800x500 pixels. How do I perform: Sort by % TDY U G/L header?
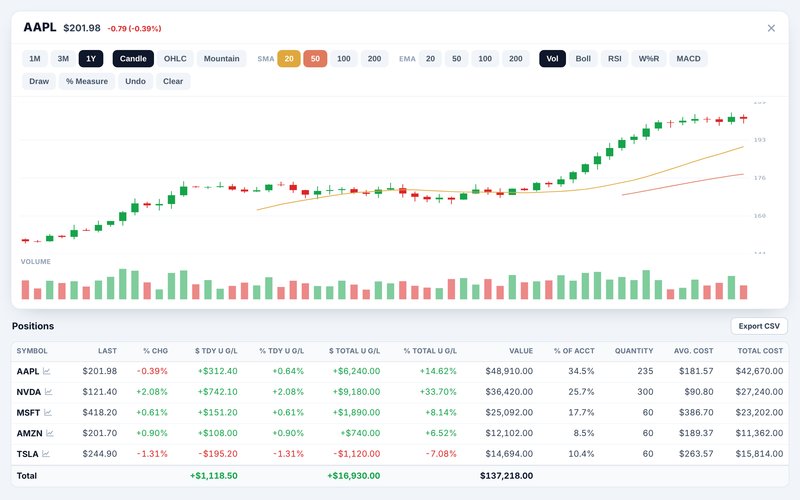click(282, 351)
